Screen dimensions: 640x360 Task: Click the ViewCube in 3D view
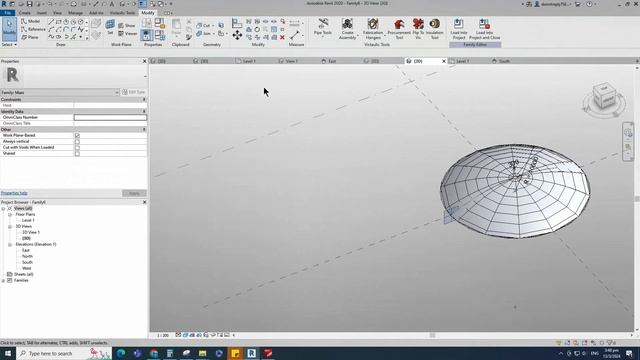[x=604, y=96]
